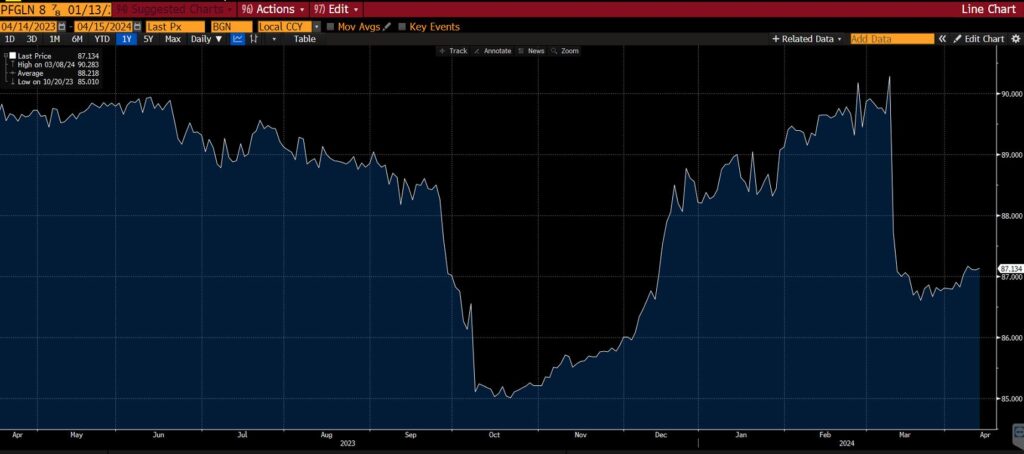Collapse panel with double chevron icon

942,39
